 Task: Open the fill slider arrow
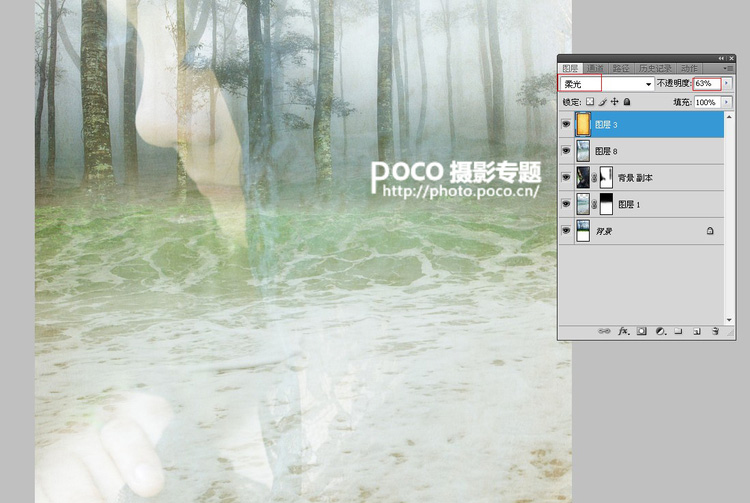click(x=727, y=102)
